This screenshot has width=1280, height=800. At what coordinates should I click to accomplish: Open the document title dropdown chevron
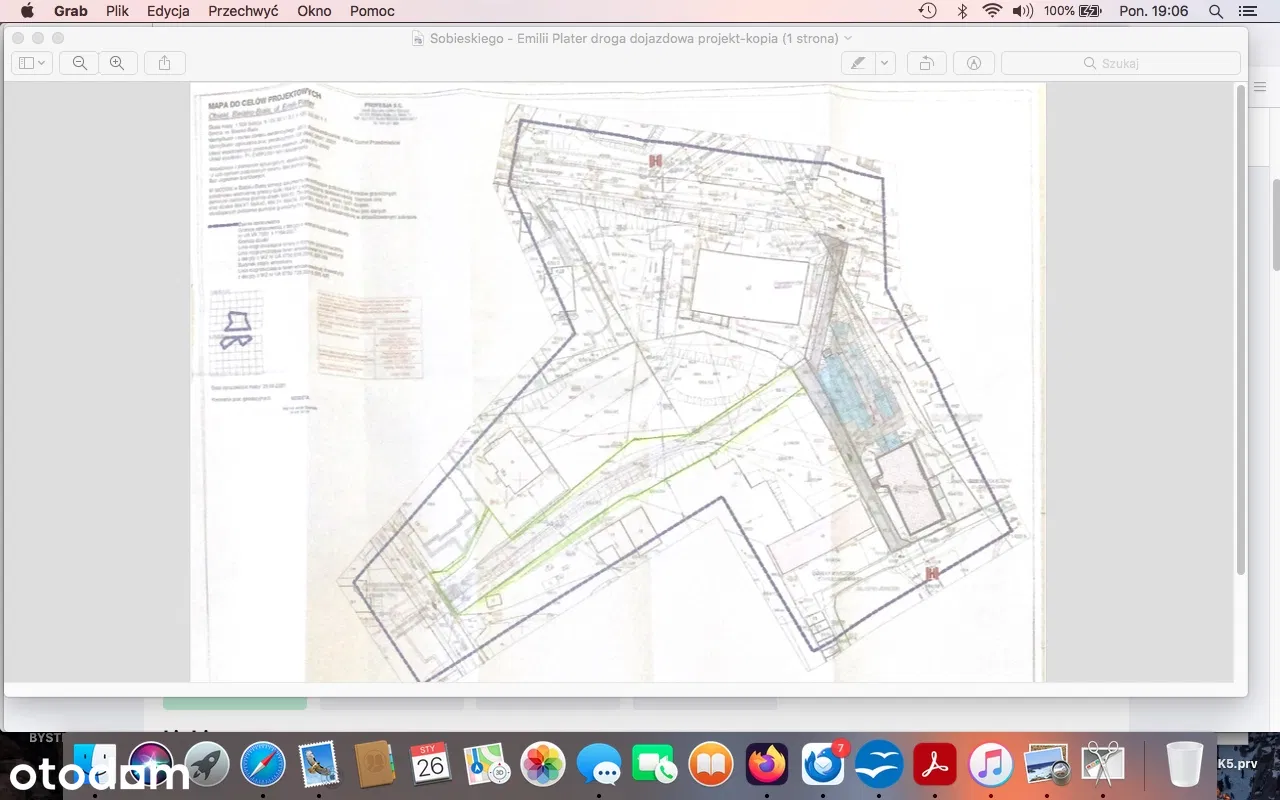point(849,38)
